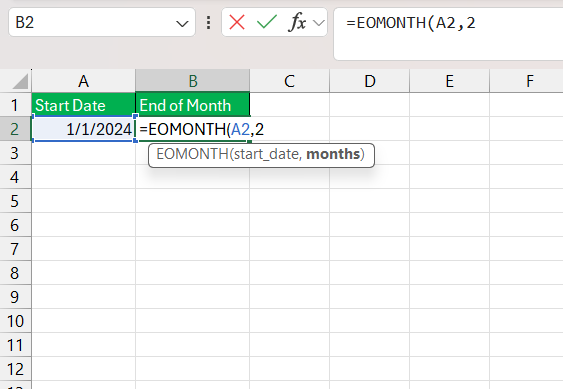Expand the Name Box dropdown arrow
Image resolution: width=563 pixels, height=389 pixels.
point(182,24)
